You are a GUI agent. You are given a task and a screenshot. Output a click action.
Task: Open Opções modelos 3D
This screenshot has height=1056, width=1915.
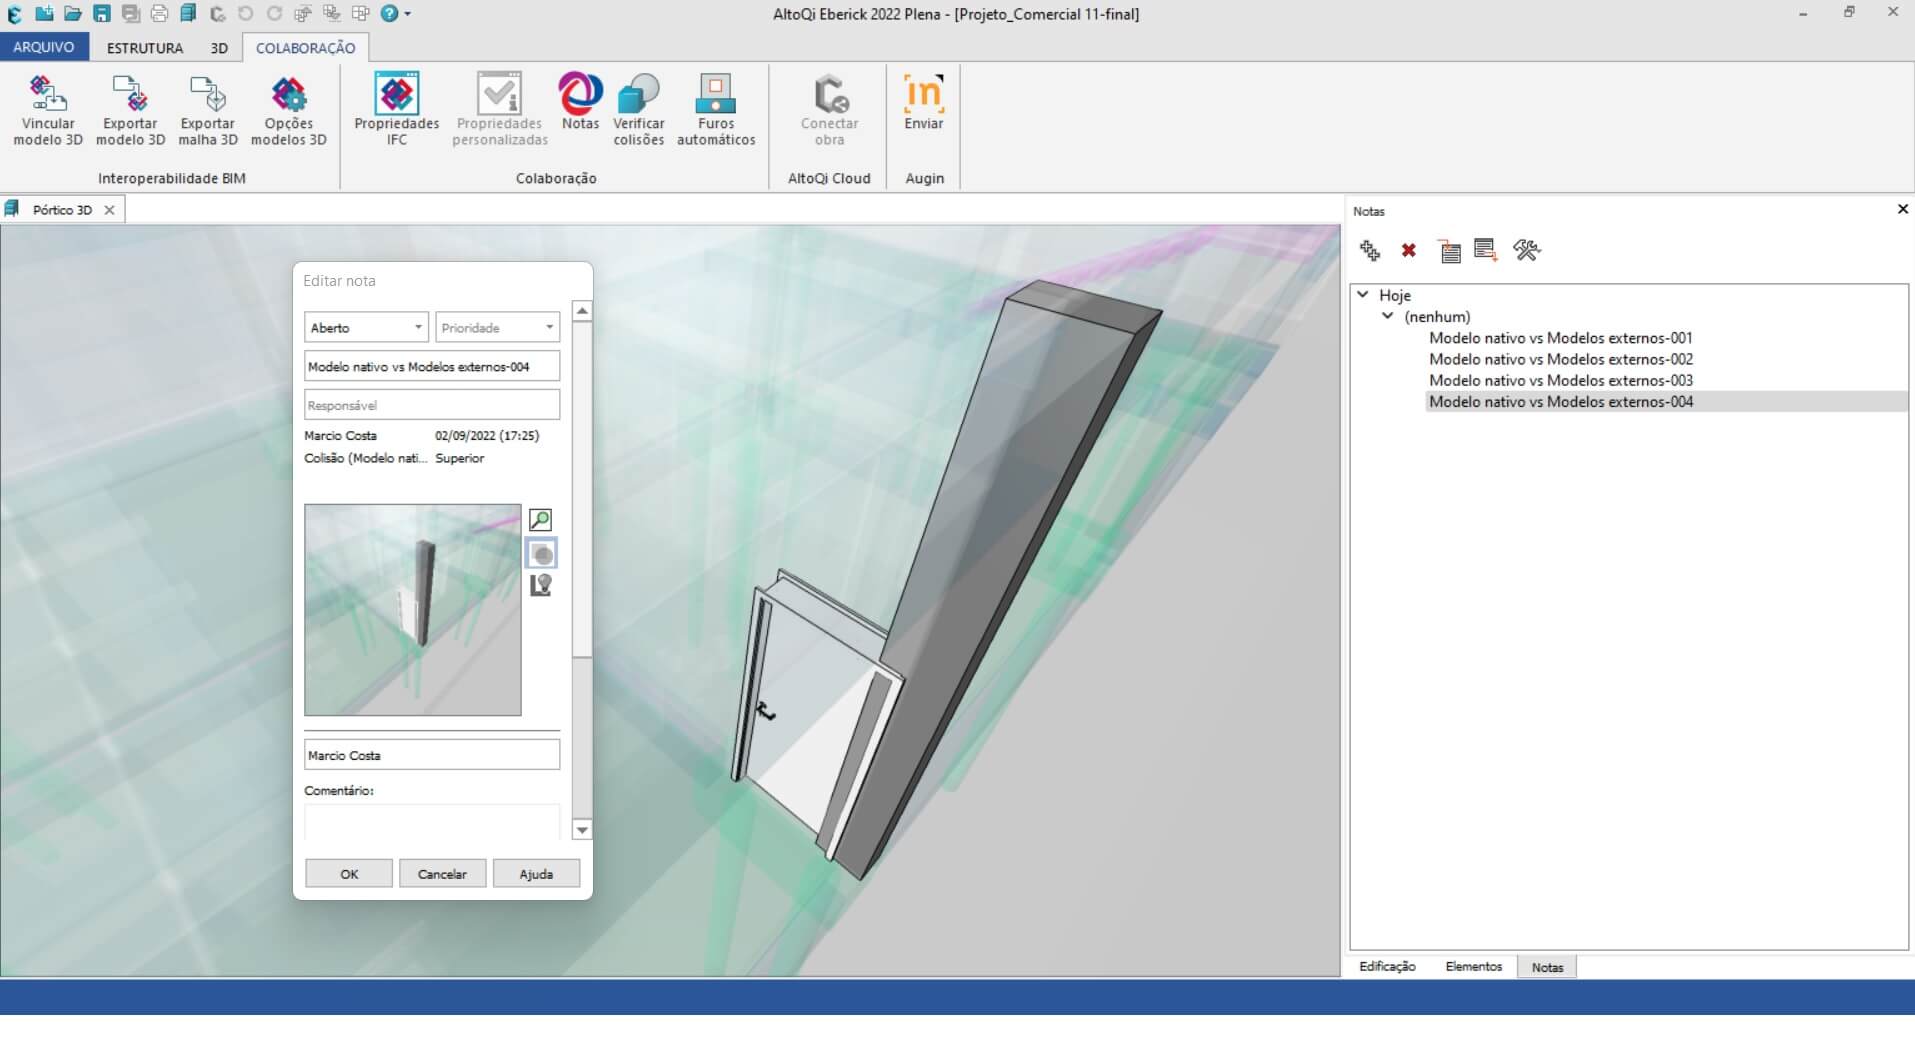[288, 110]
